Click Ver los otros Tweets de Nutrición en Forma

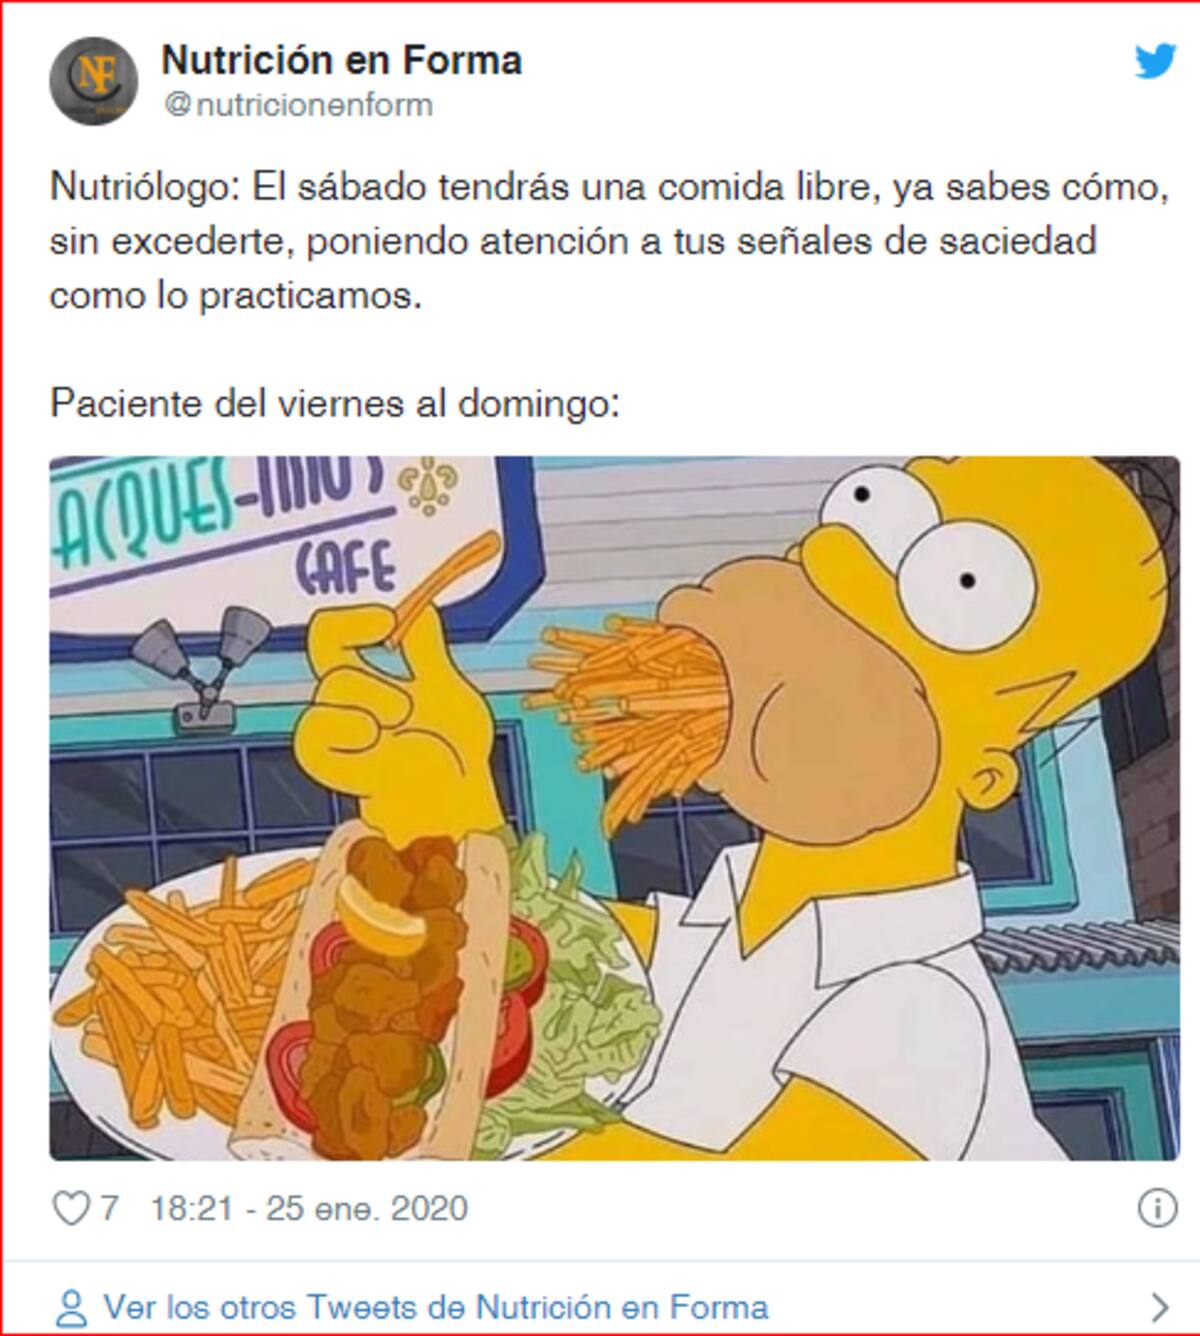[436, 1307]
